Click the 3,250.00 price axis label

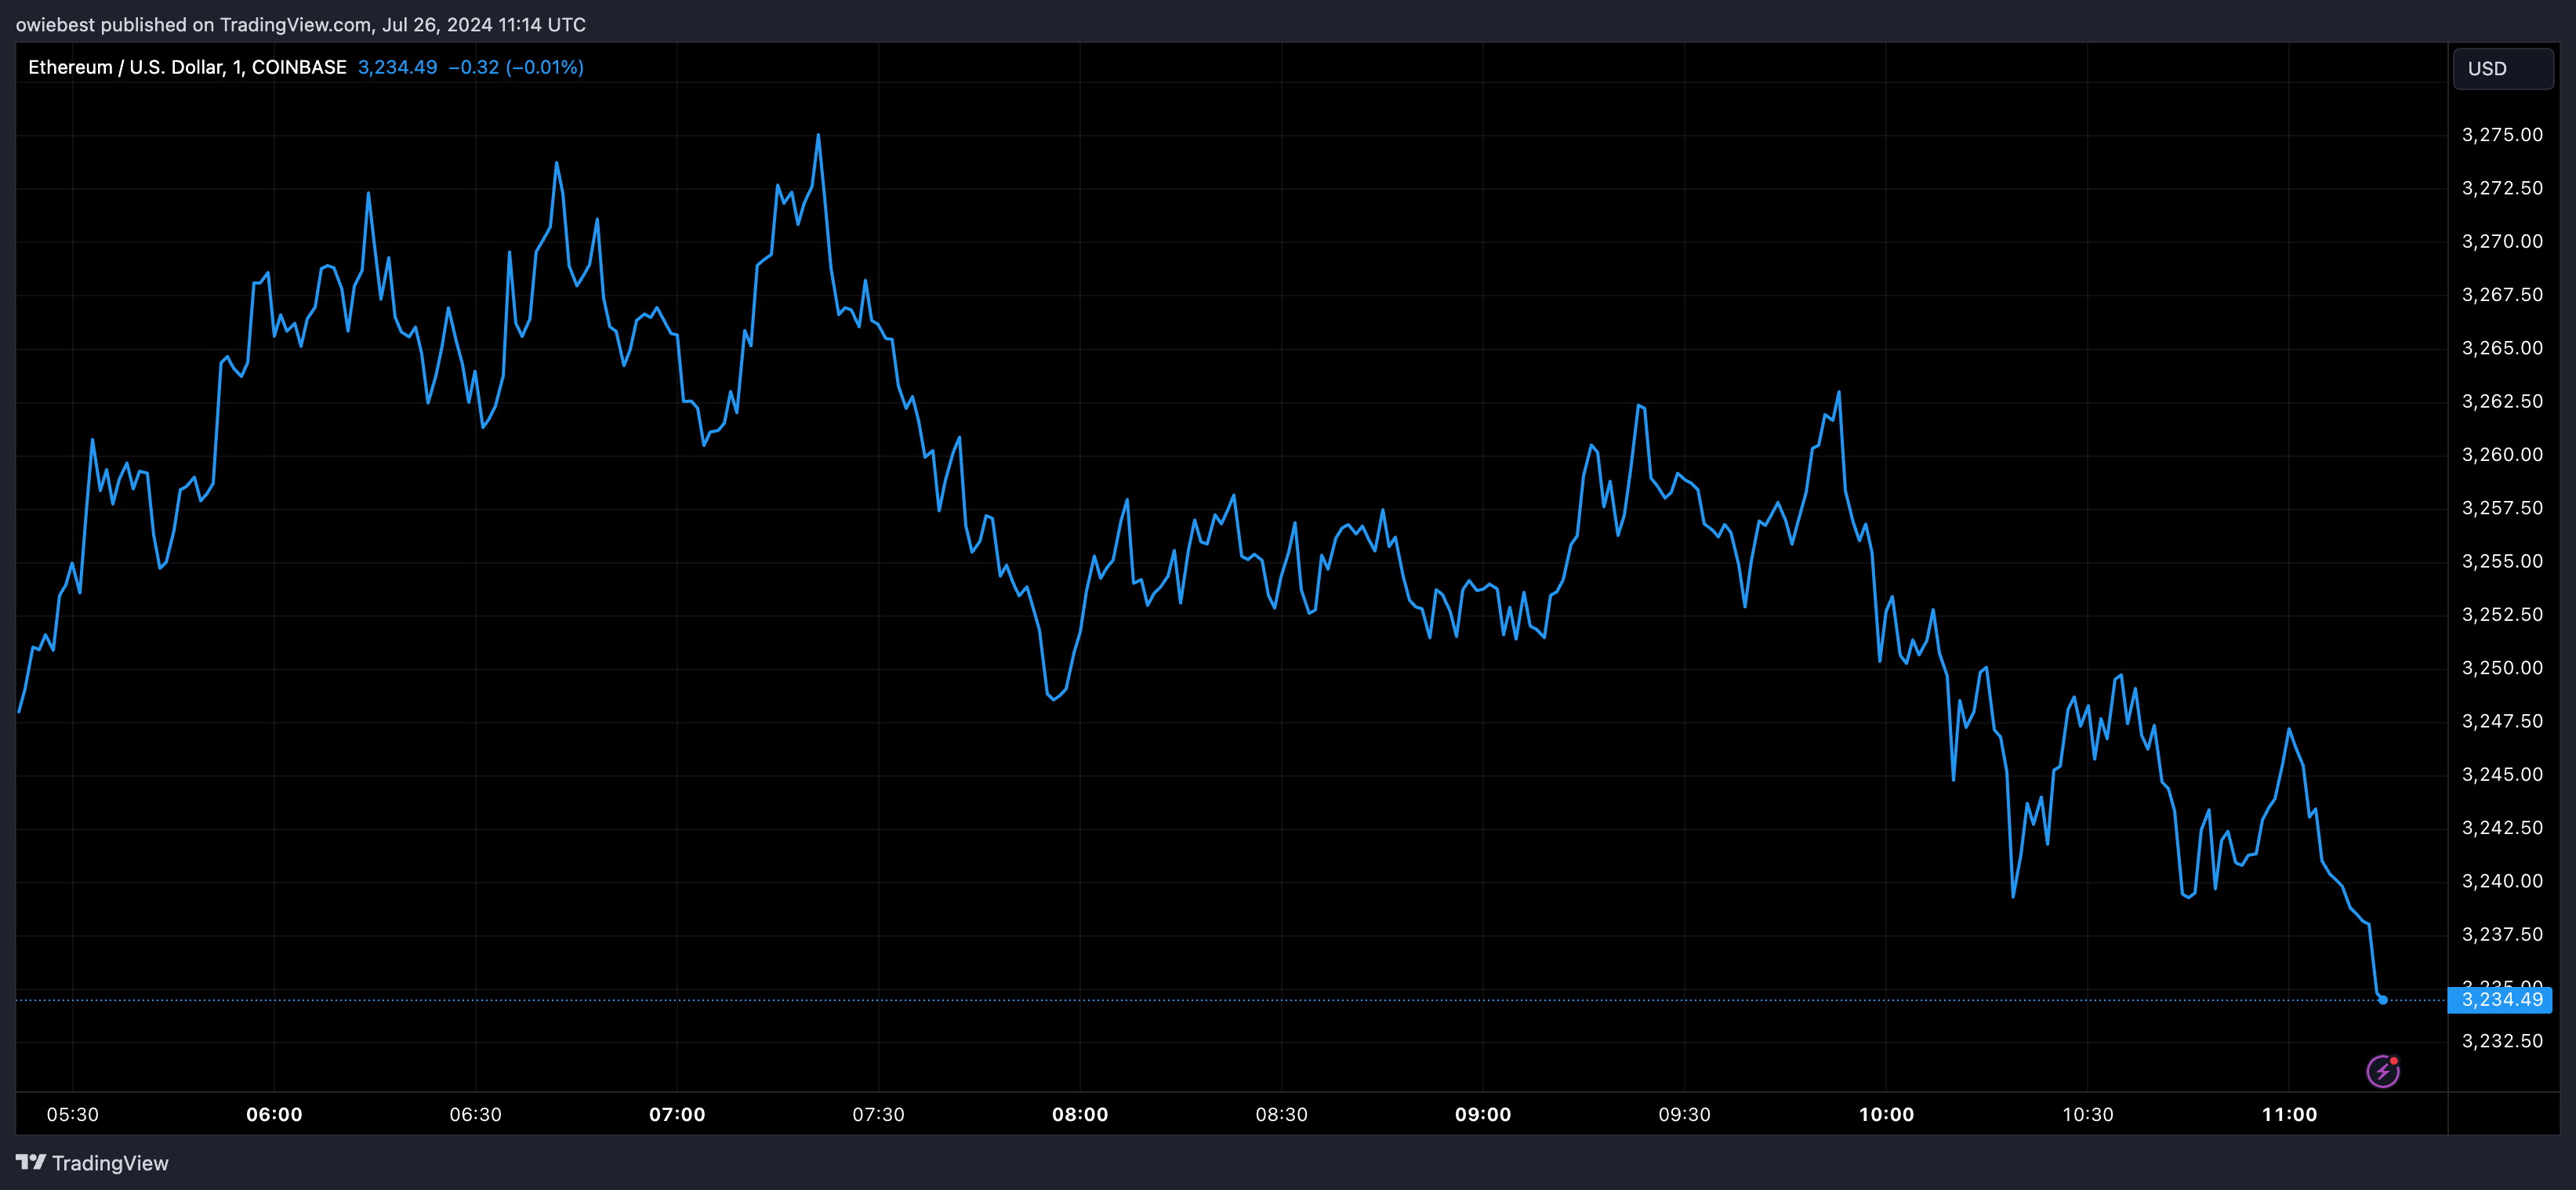point(2502,668)
